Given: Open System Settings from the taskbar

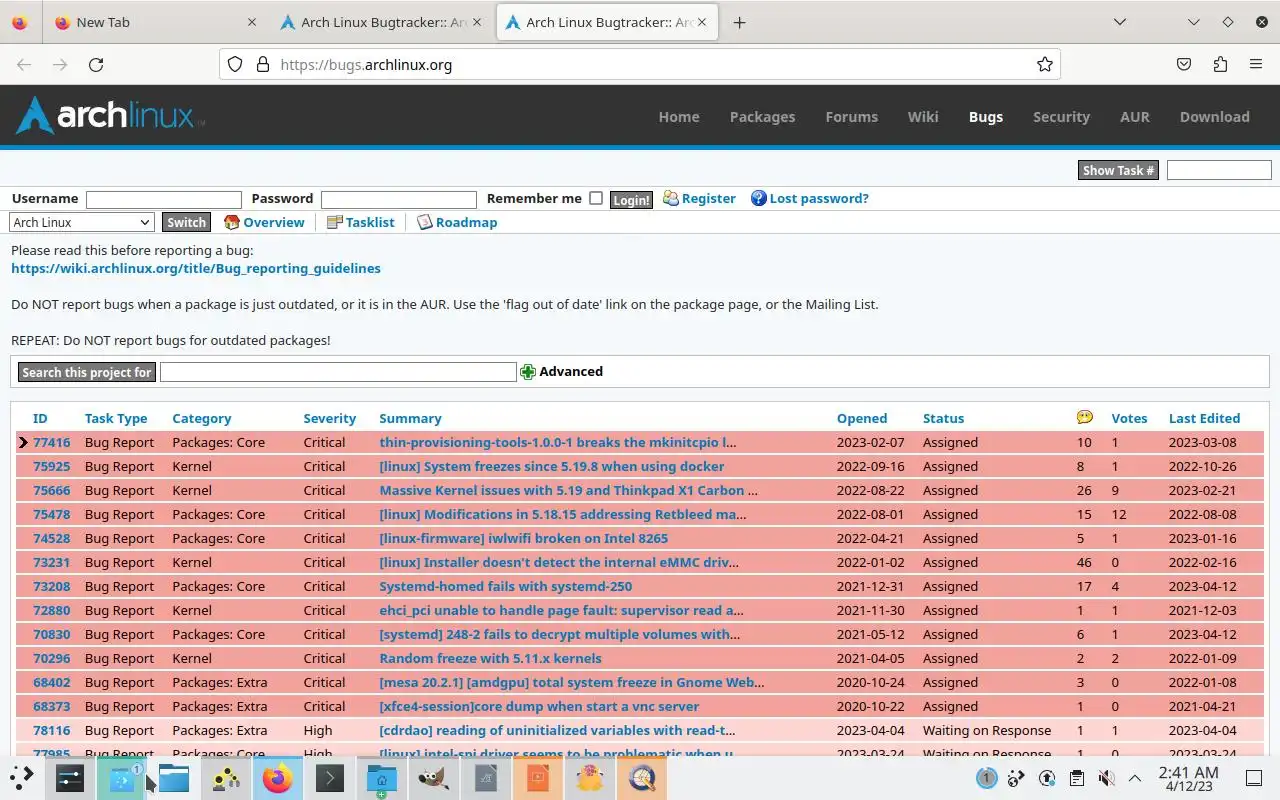Looking at the screenshot, I should pos(70,777).
